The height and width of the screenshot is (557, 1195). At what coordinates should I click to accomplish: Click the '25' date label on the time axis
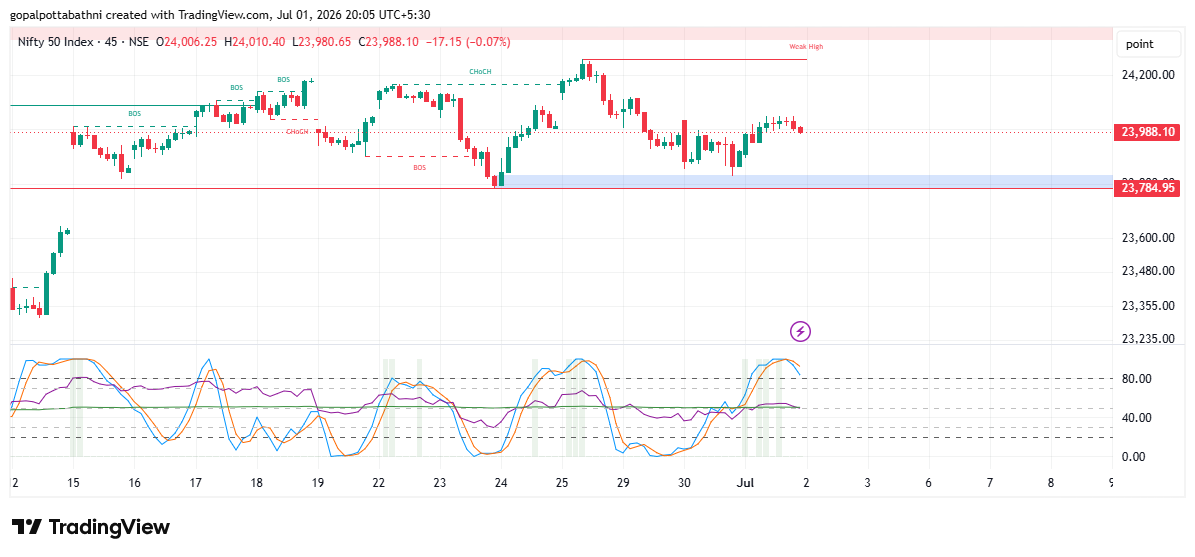click(x=562, y=482)
